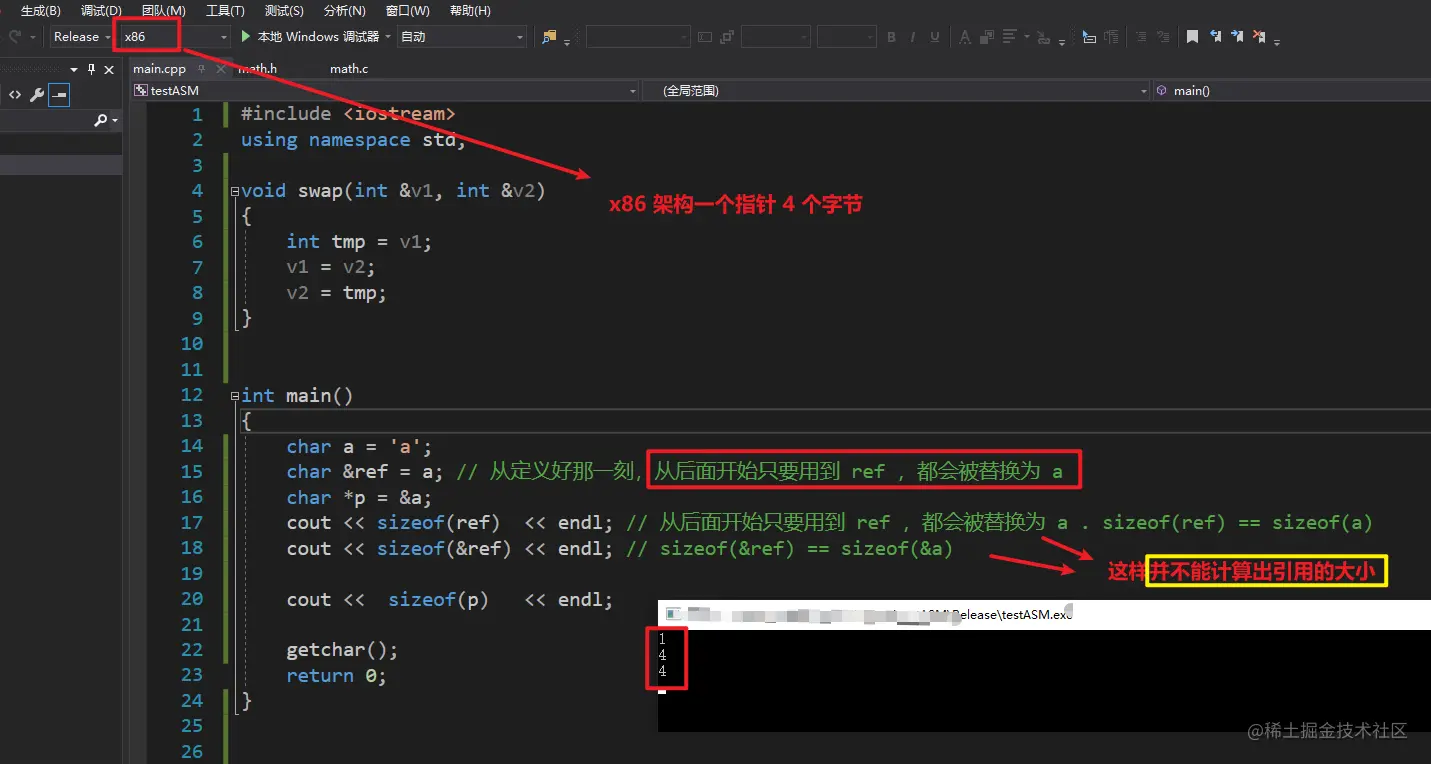The height and width of the screenshot is (764, 1431).
Task: Open the x86 platform dropdown
Action: point(175,37)
